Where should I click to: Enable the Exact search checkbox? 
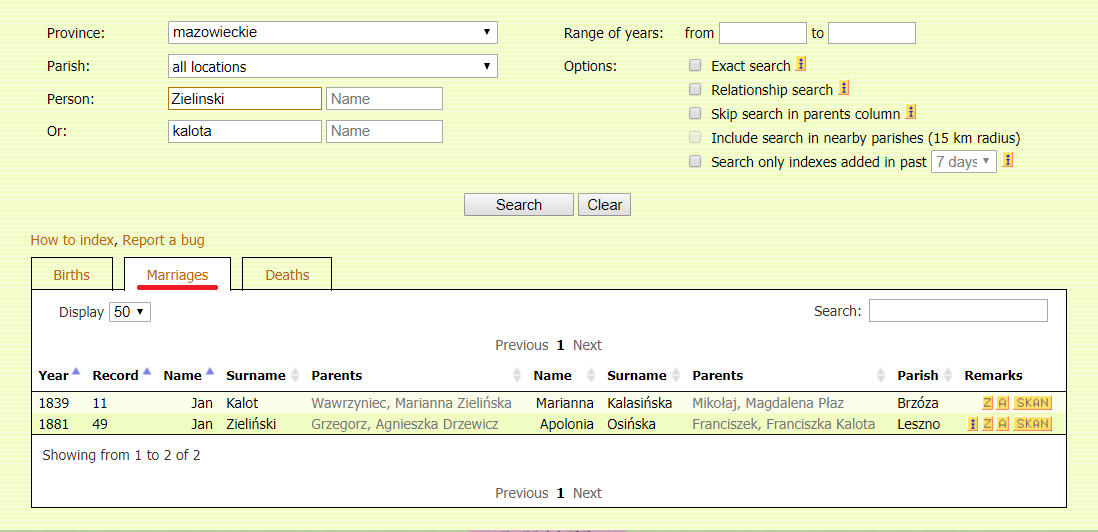click(x=695, y=66)
